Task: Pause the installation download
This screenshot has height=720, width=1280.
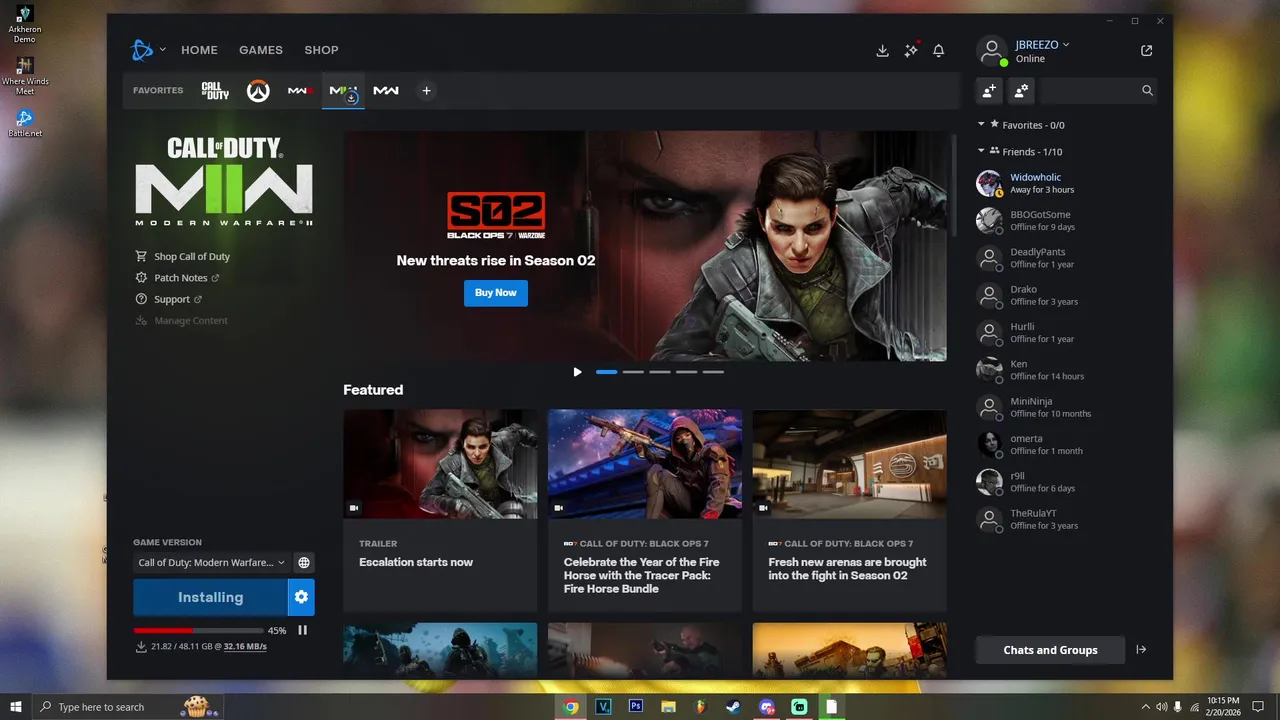Action: point(302,630)
